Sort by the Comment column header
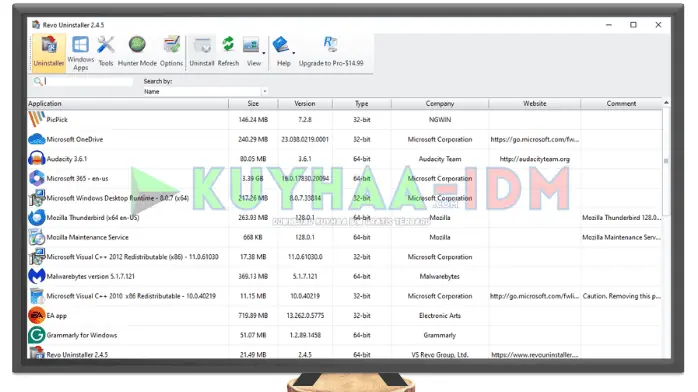Screen dimensions: 698x392 point(621,103)
